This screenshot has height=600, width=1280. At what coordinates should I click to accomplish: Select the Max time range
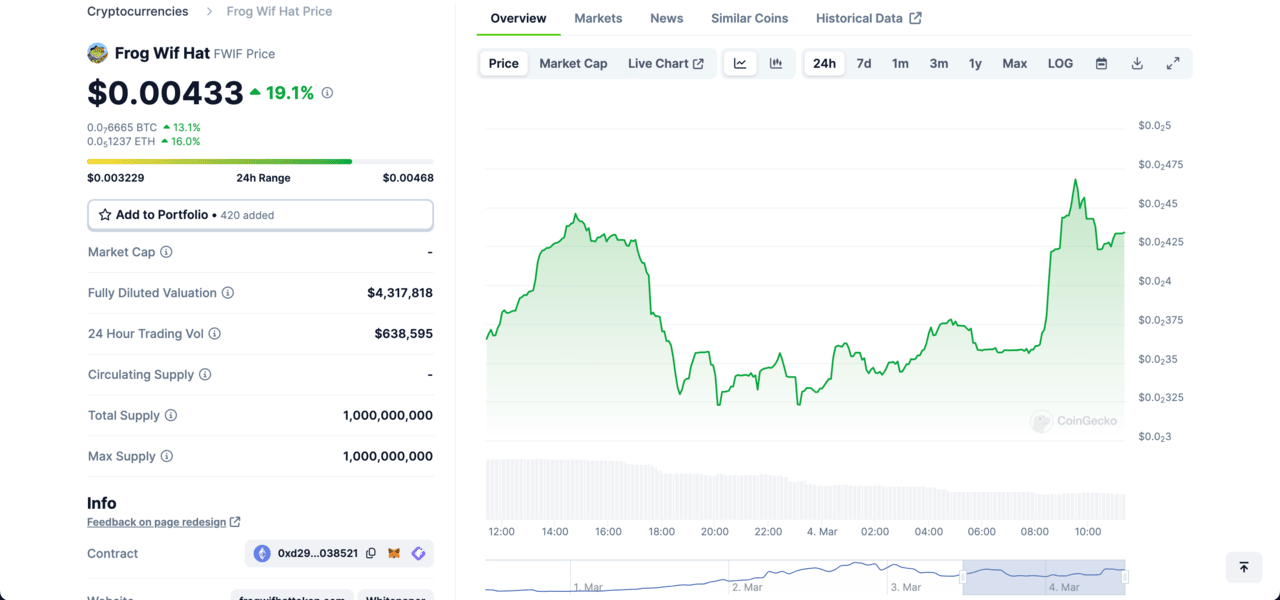[x=1014, y=63]
